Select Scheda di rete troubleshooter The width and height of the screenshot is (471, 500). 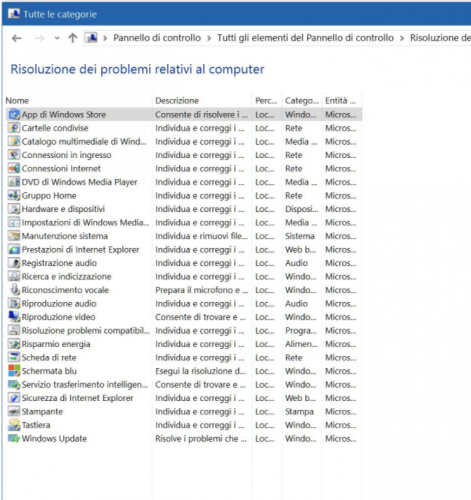(184, 357)
